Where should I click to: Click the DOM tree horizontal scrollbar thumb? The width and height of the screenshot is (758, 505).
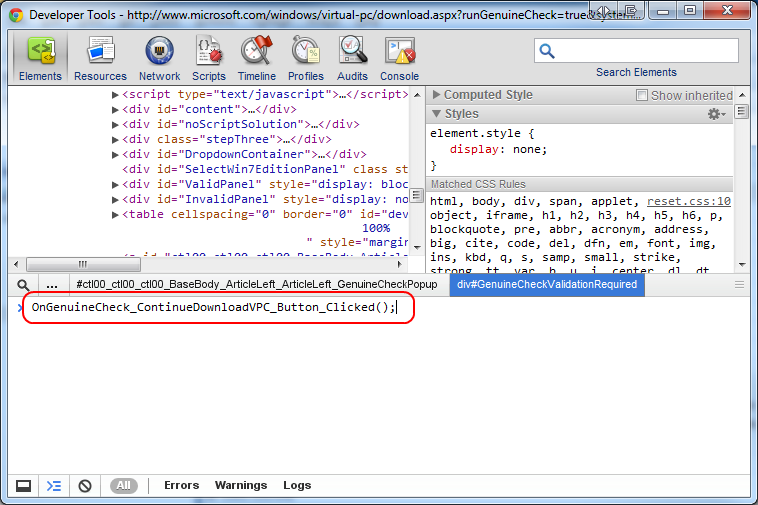tap(83, 264)
